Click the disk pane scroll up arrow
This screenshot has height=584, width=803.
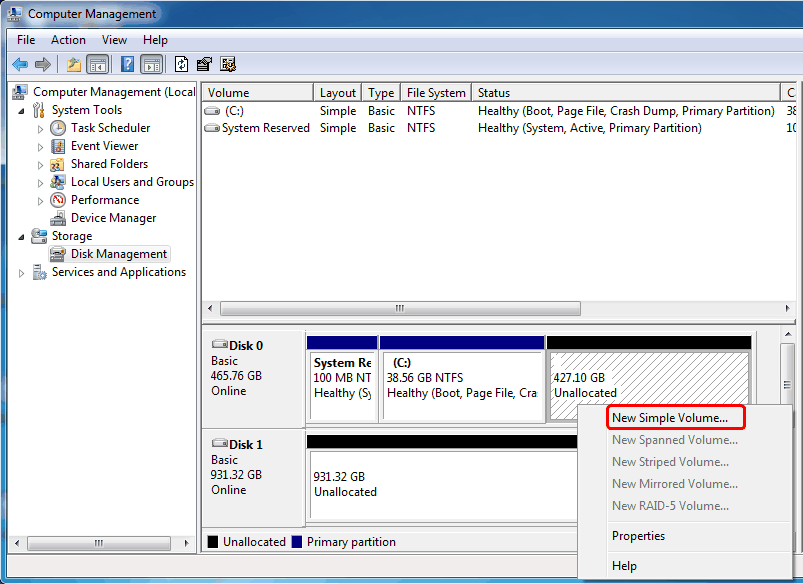pyautogui.click(x=788, y=335)
